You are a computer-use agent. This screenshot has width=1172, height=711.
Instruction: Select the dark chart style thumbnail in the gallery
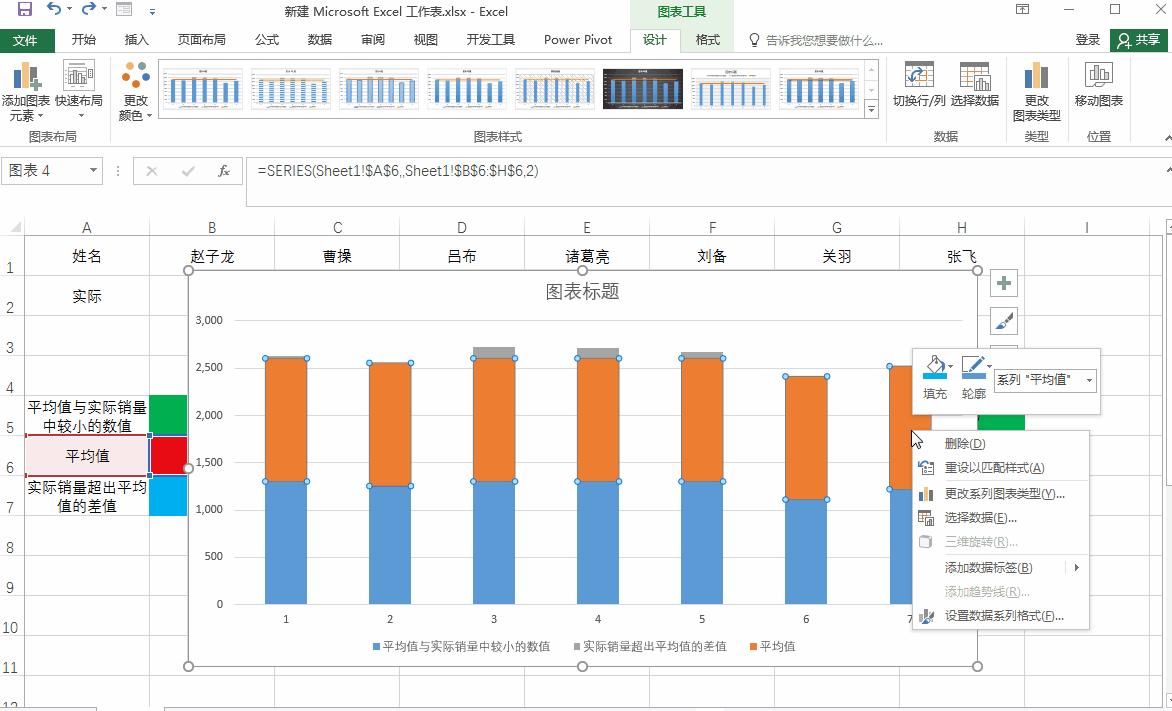click(x=641, y=87)
